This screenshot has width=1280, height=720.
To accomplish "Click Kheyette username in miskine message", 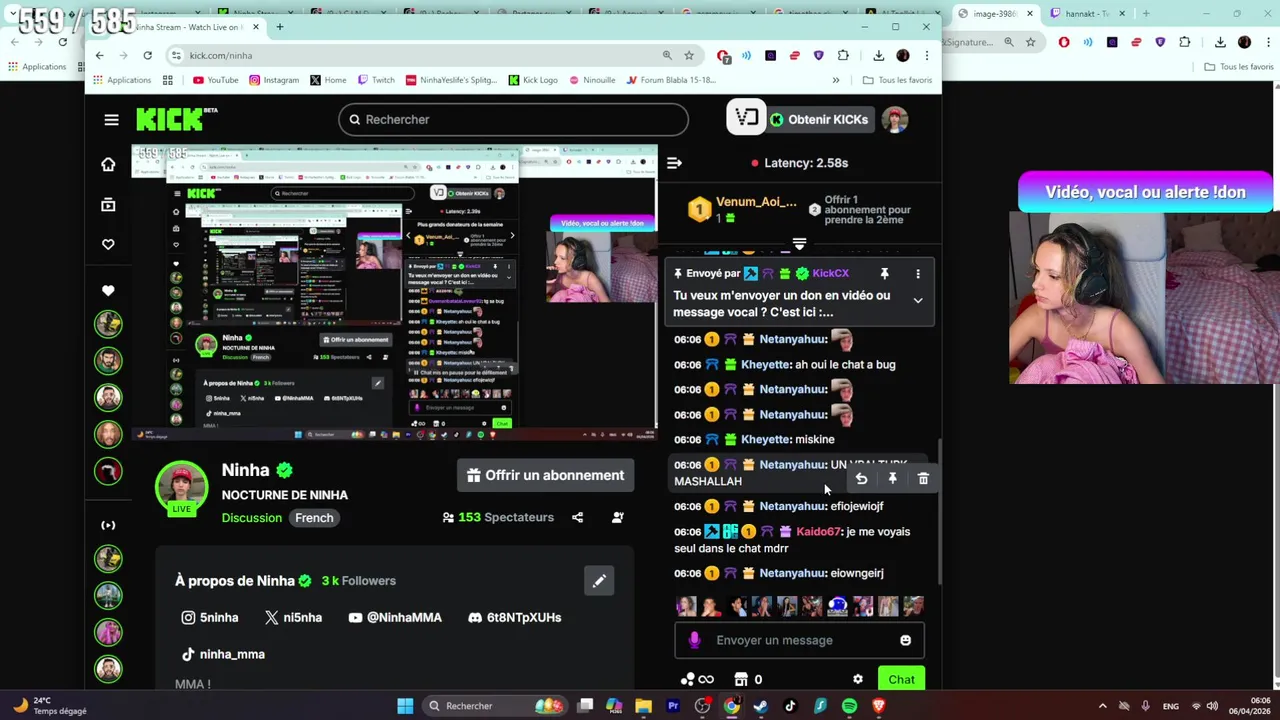I will (x=765, y=439).
